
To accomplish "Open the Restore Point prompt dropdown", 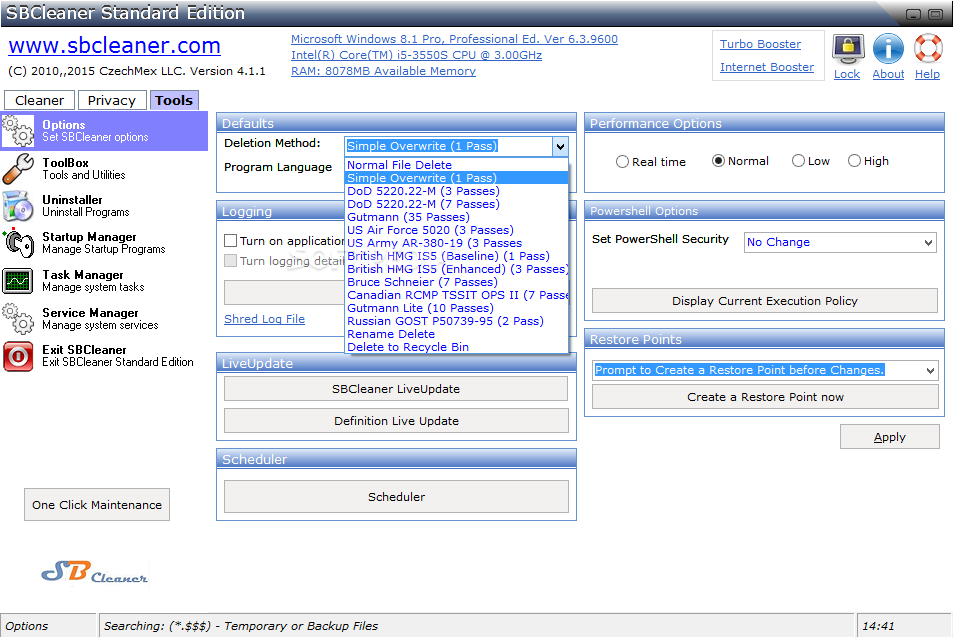I will click(765, 370).
